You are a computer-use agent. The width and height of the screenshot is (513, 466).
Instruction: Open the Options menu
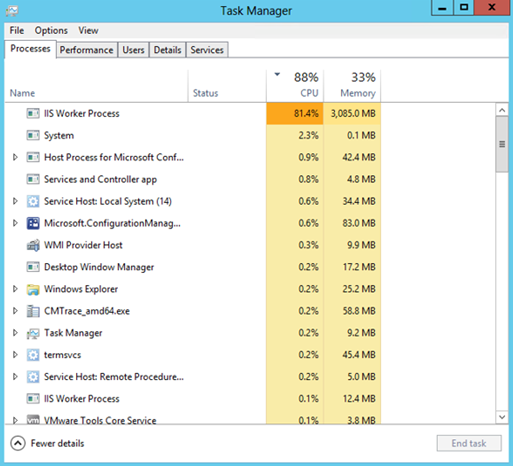click(51, 31)
